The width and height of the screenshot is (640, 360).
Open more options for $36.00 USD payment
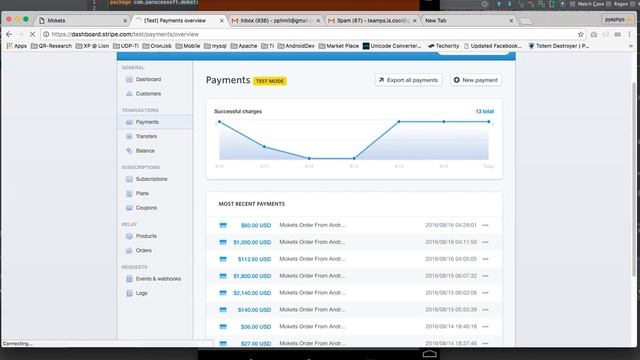485,327
